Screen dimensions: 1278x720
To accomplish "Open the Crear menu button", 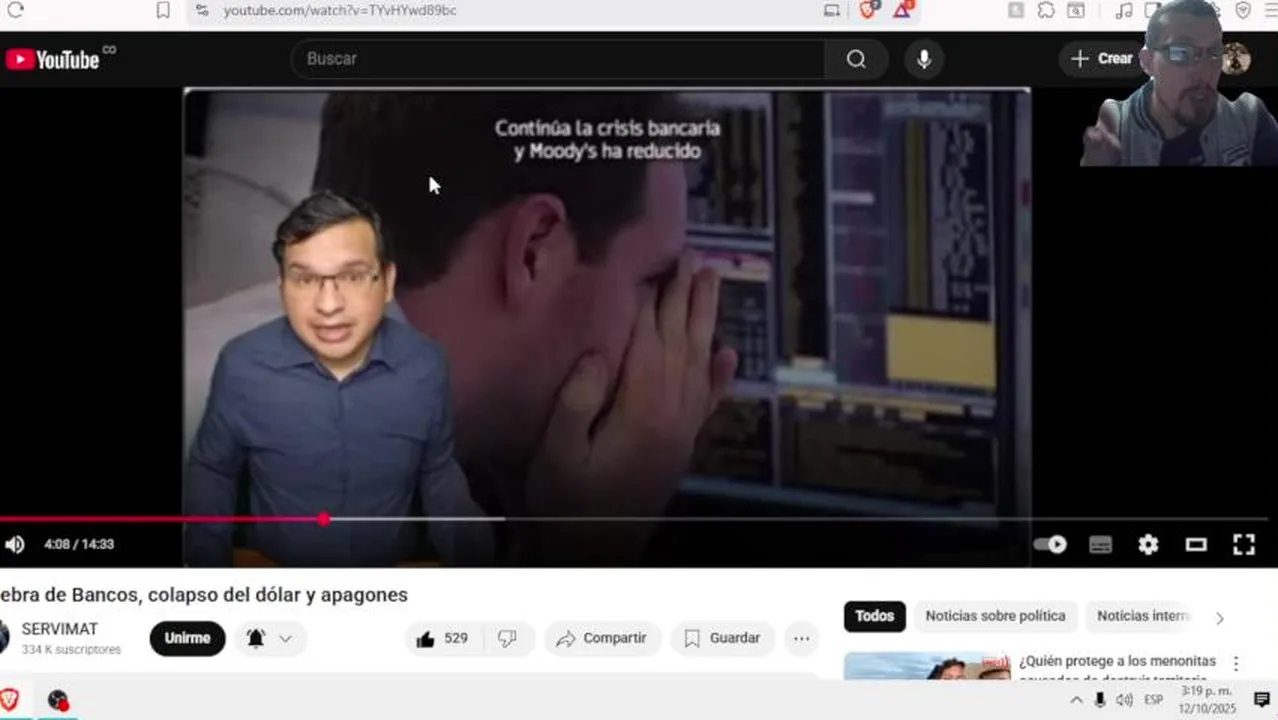I will 1100,59.
